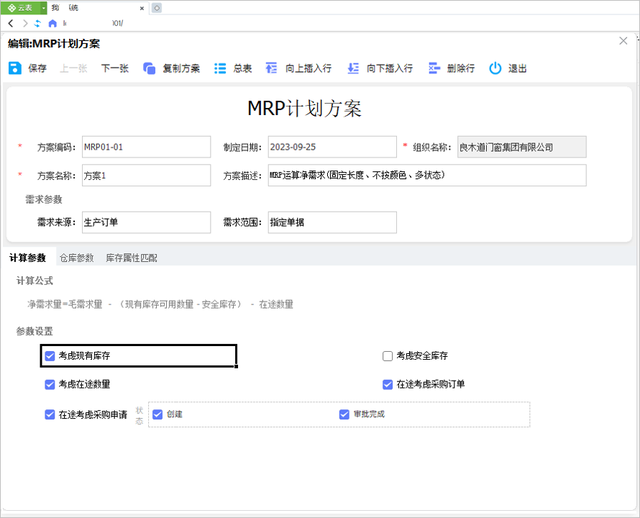640x518 pixels.
Task: Click the 组织名称 field
Action: pos(522,147)
